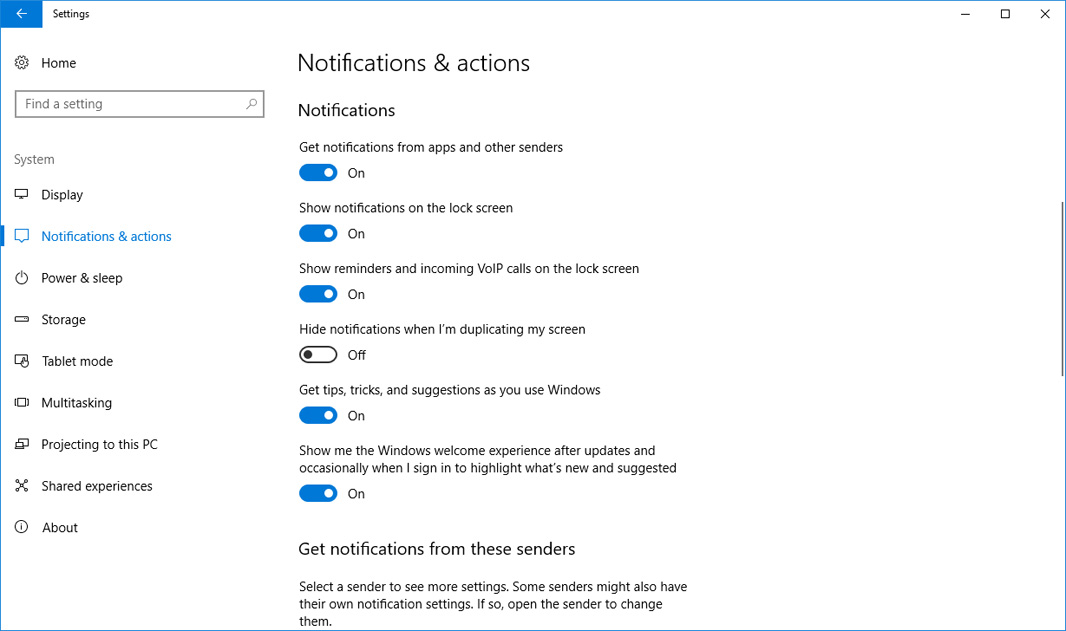This screenshot has width=1066, height=631.
Task: Open Display settings
Action: click(x=62, y=195)
